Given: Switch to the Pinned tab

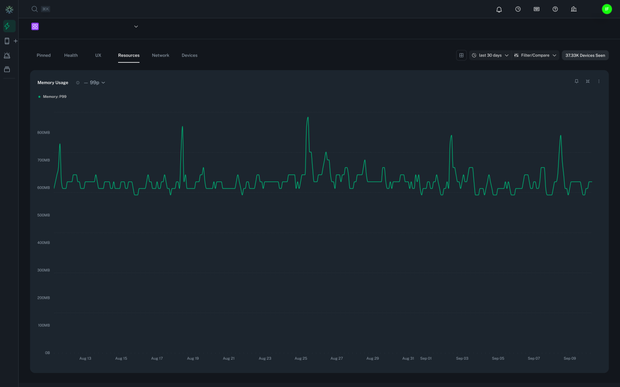Looking at the screenshot, I should [43, 55].
